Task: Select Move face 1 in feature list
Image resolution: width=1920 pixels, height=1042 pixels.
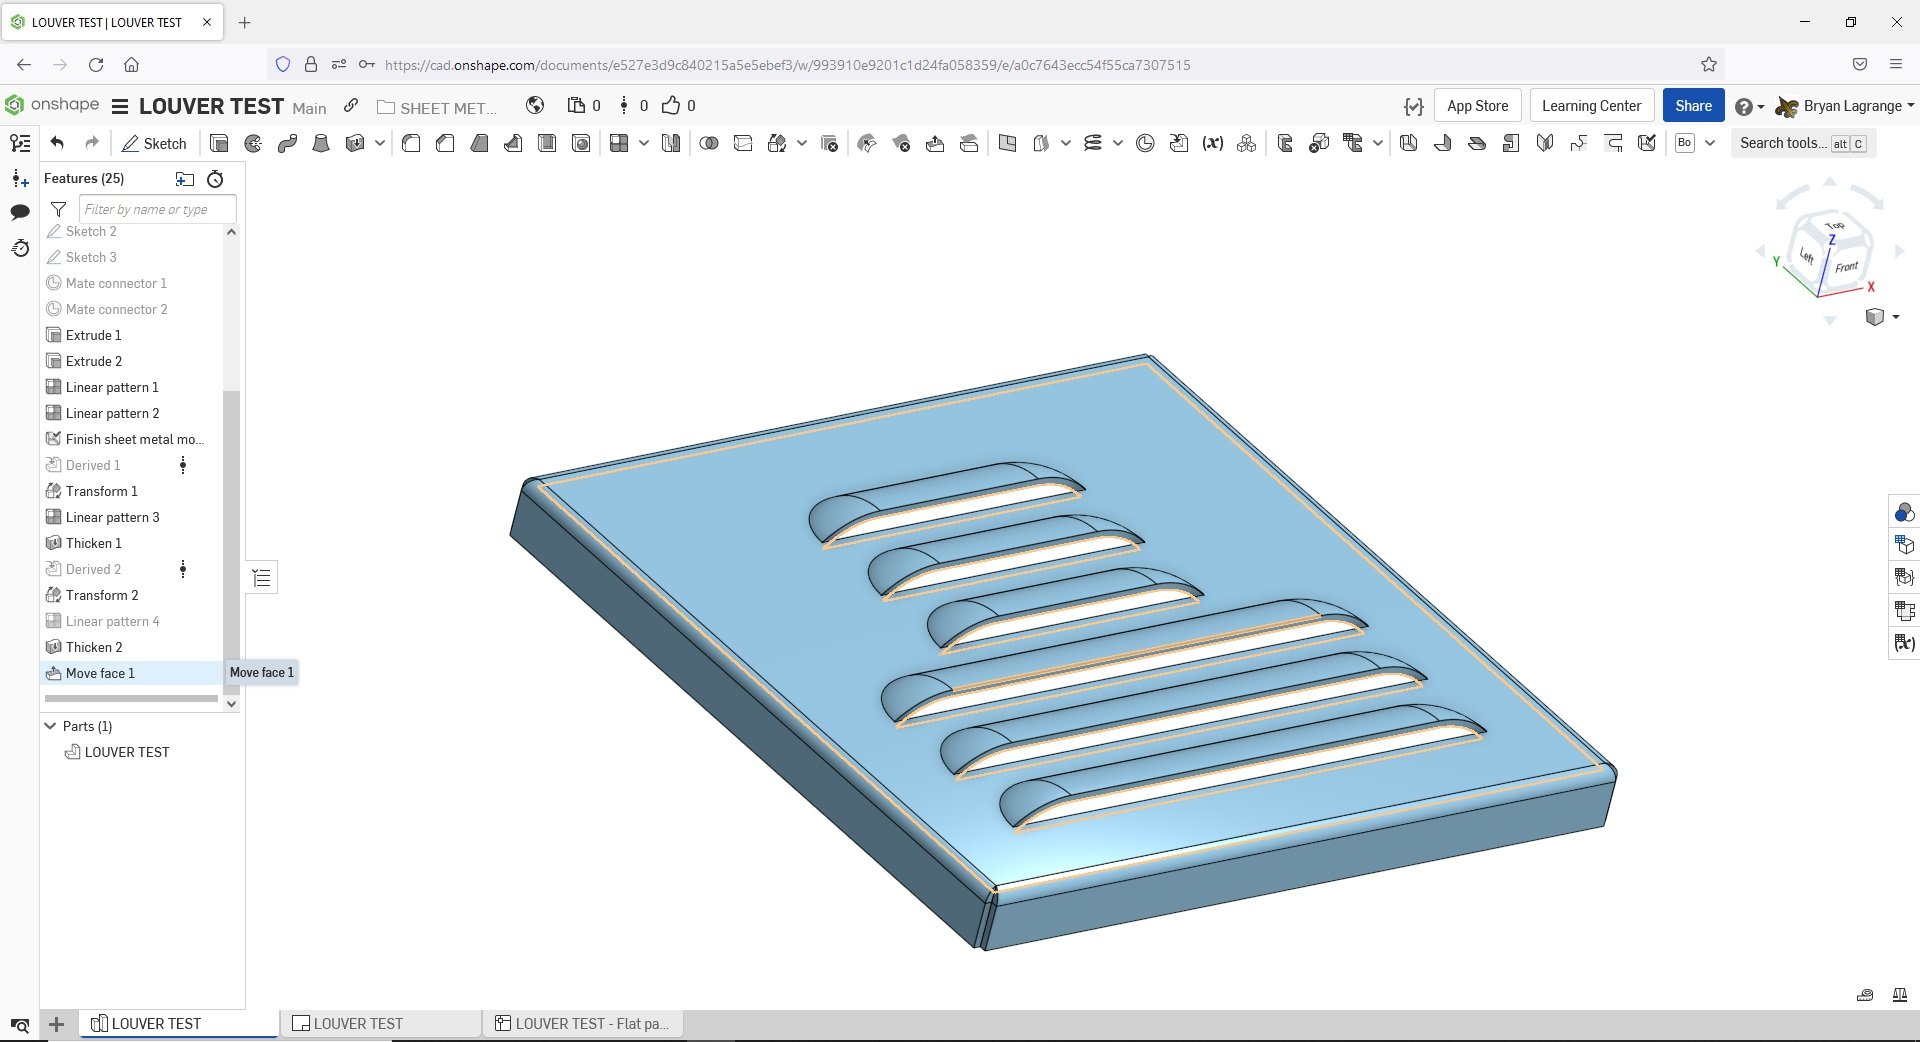Action: (131, 673)
